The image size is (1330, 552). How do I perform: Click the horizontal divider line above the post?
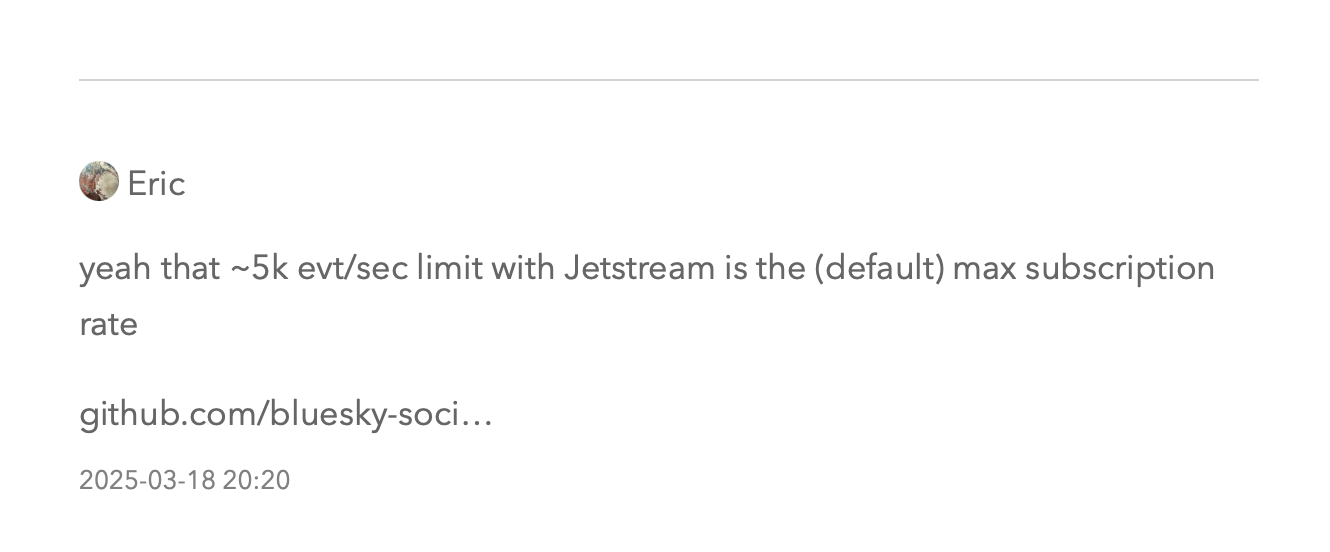click(x=668, y=79)
